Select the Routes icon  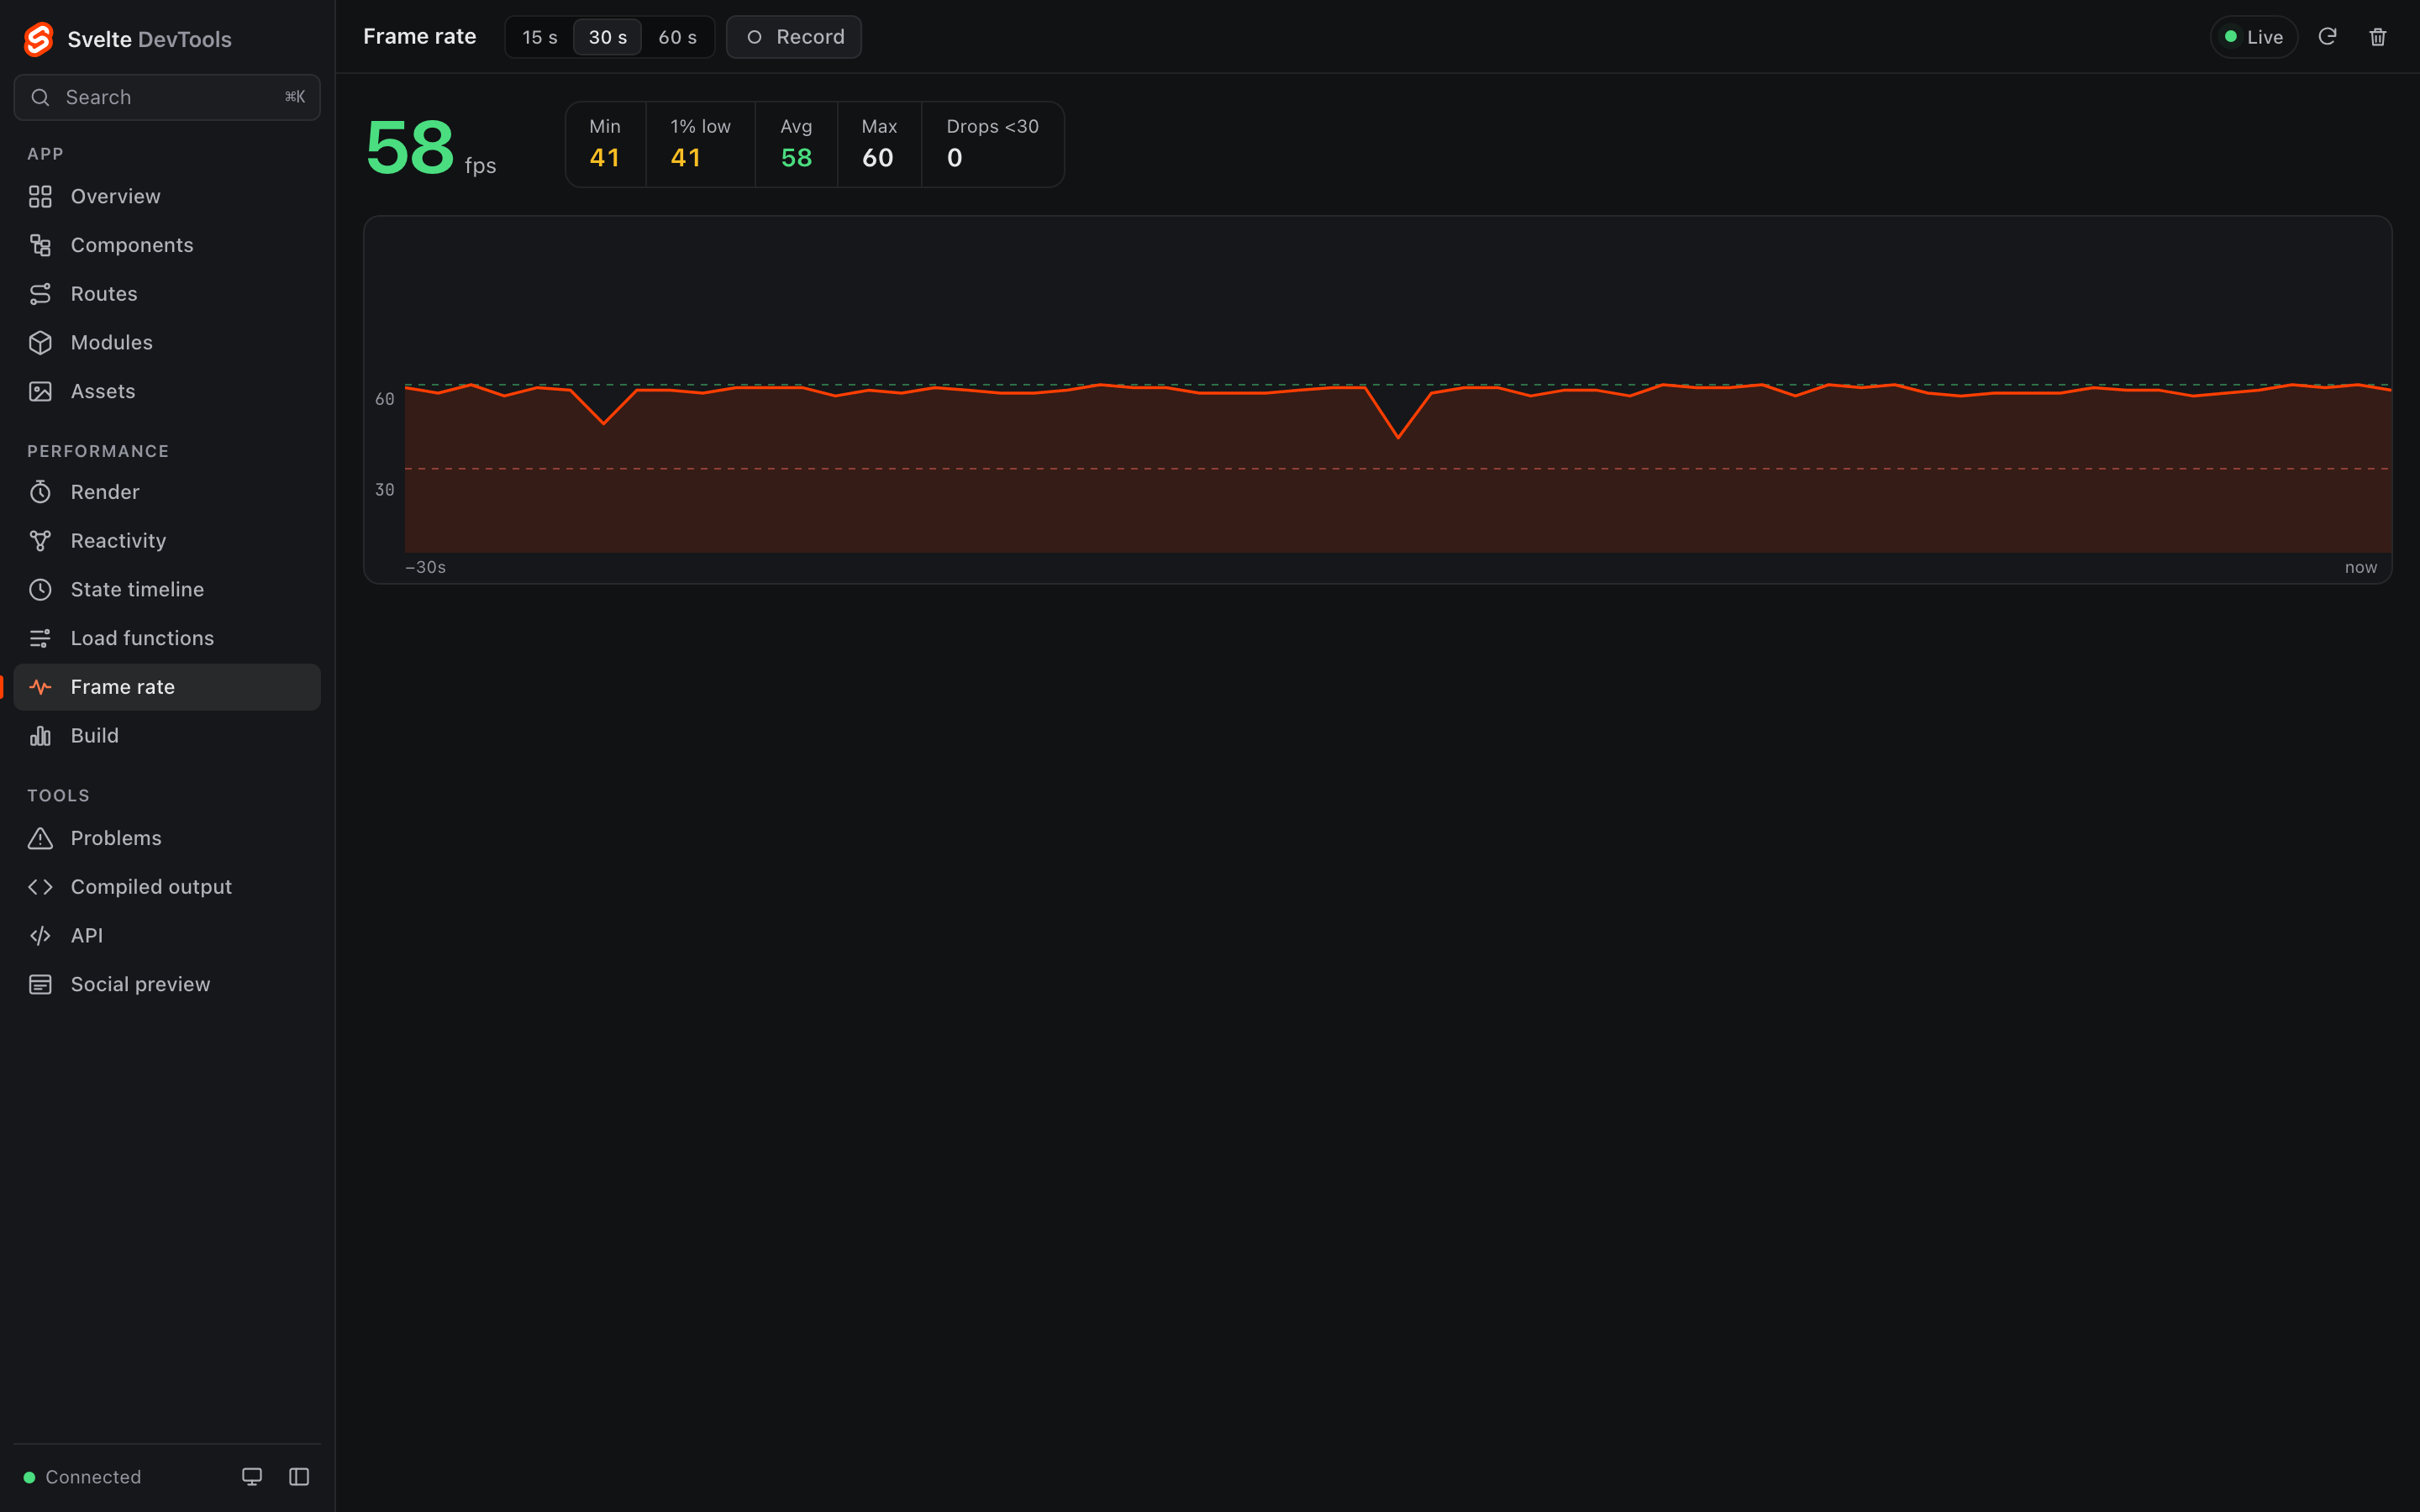(x=40, y=294)
